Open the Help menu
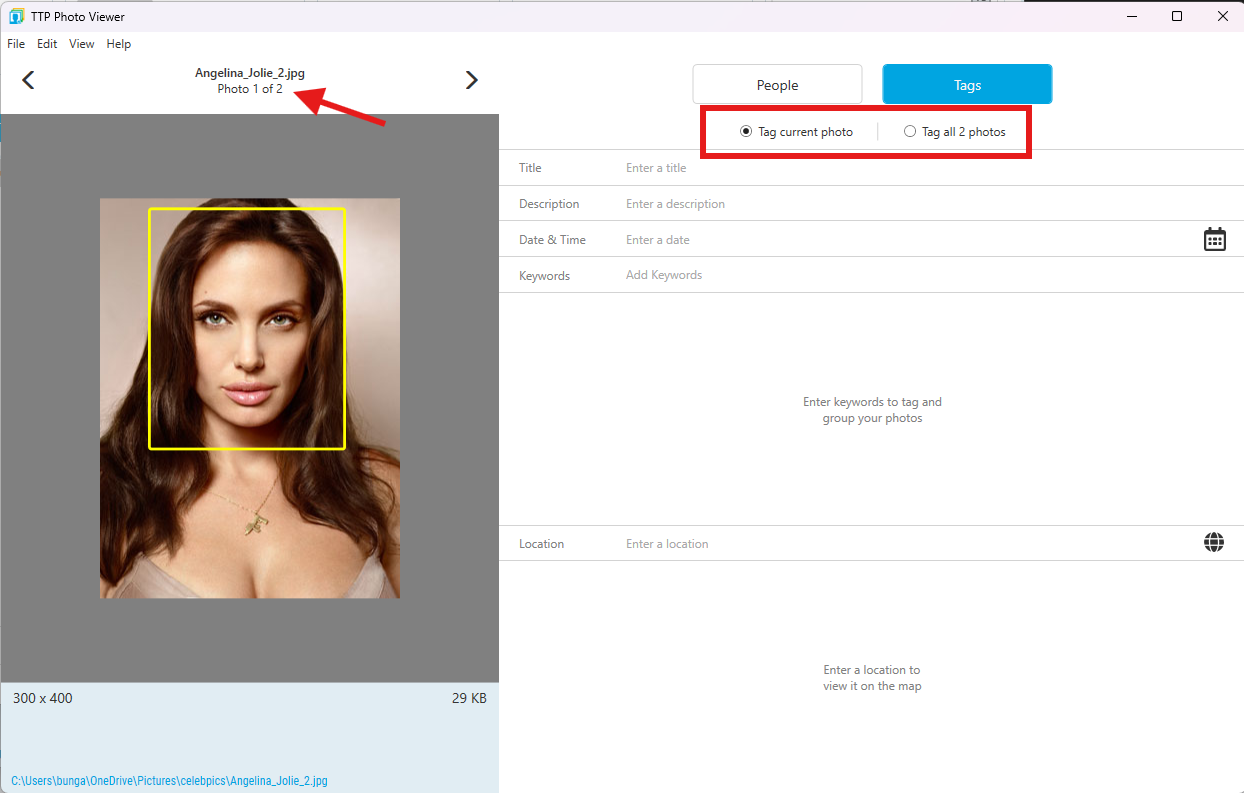The width and height of the screenshot is (1244, 793). point(119,44)
